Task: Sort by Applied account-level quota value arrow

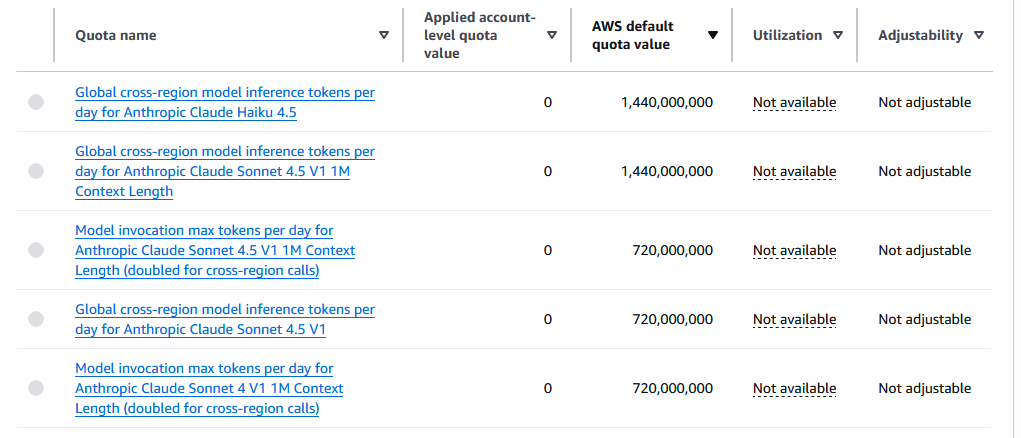Action: pos(551,35)
